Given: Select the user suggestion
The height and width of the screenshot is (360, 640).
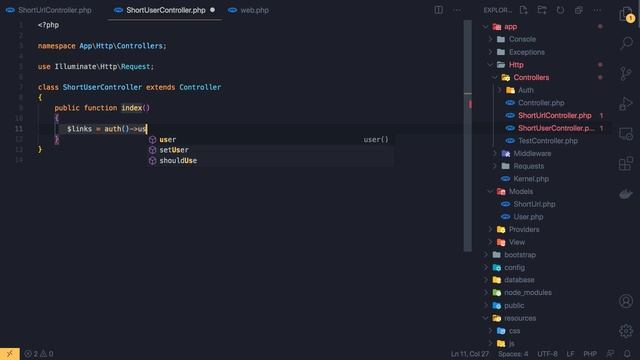Looking at the screenshot, I should click(270, 140).
